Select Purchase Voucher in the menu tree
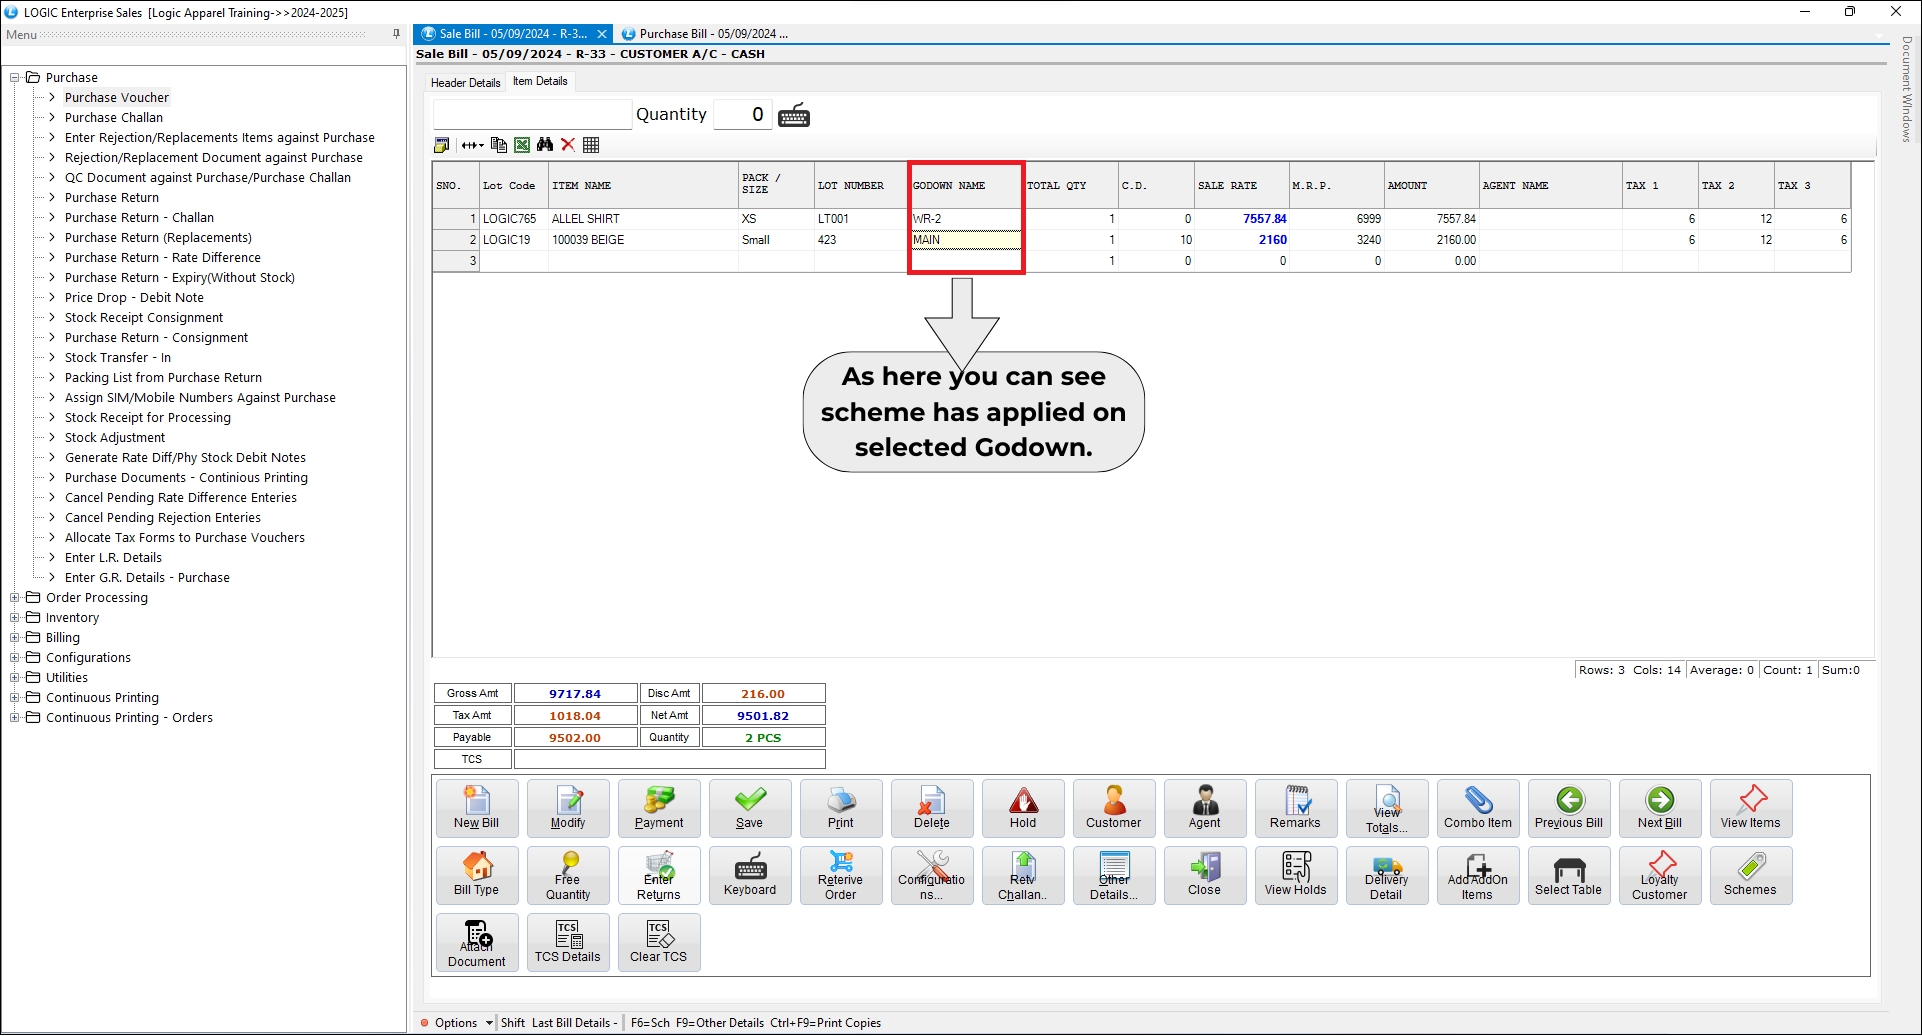This screenshot has width=1922, height=1036. pos(117,98)
